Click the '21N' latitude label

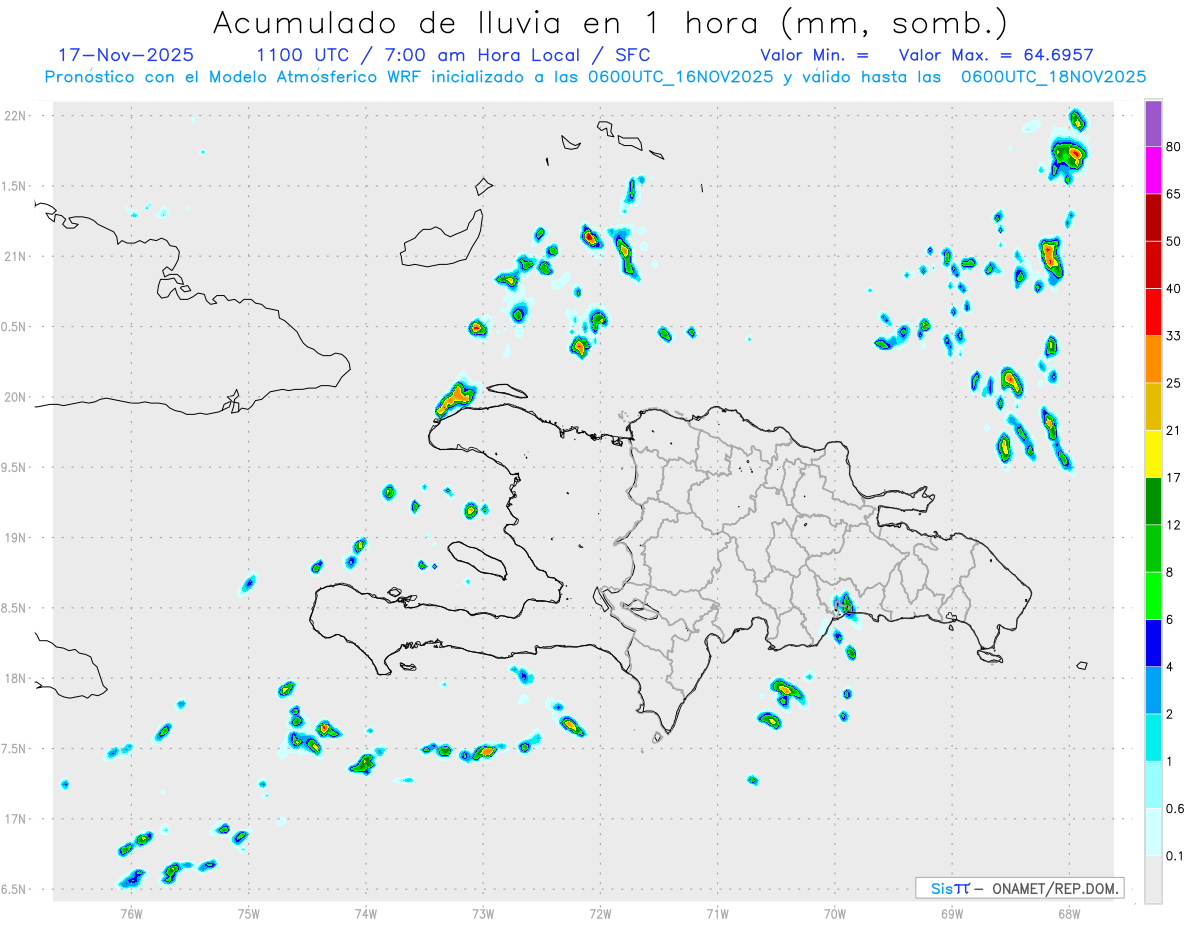point(17,257)
